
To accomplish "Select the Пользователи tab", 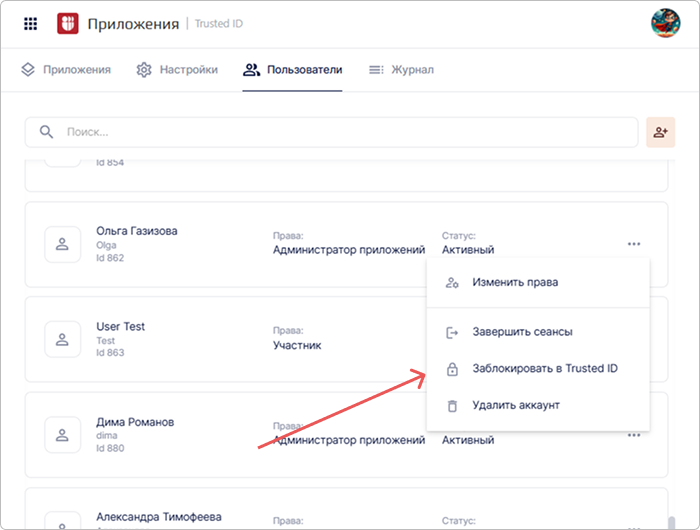I will (x=292, y=70).
